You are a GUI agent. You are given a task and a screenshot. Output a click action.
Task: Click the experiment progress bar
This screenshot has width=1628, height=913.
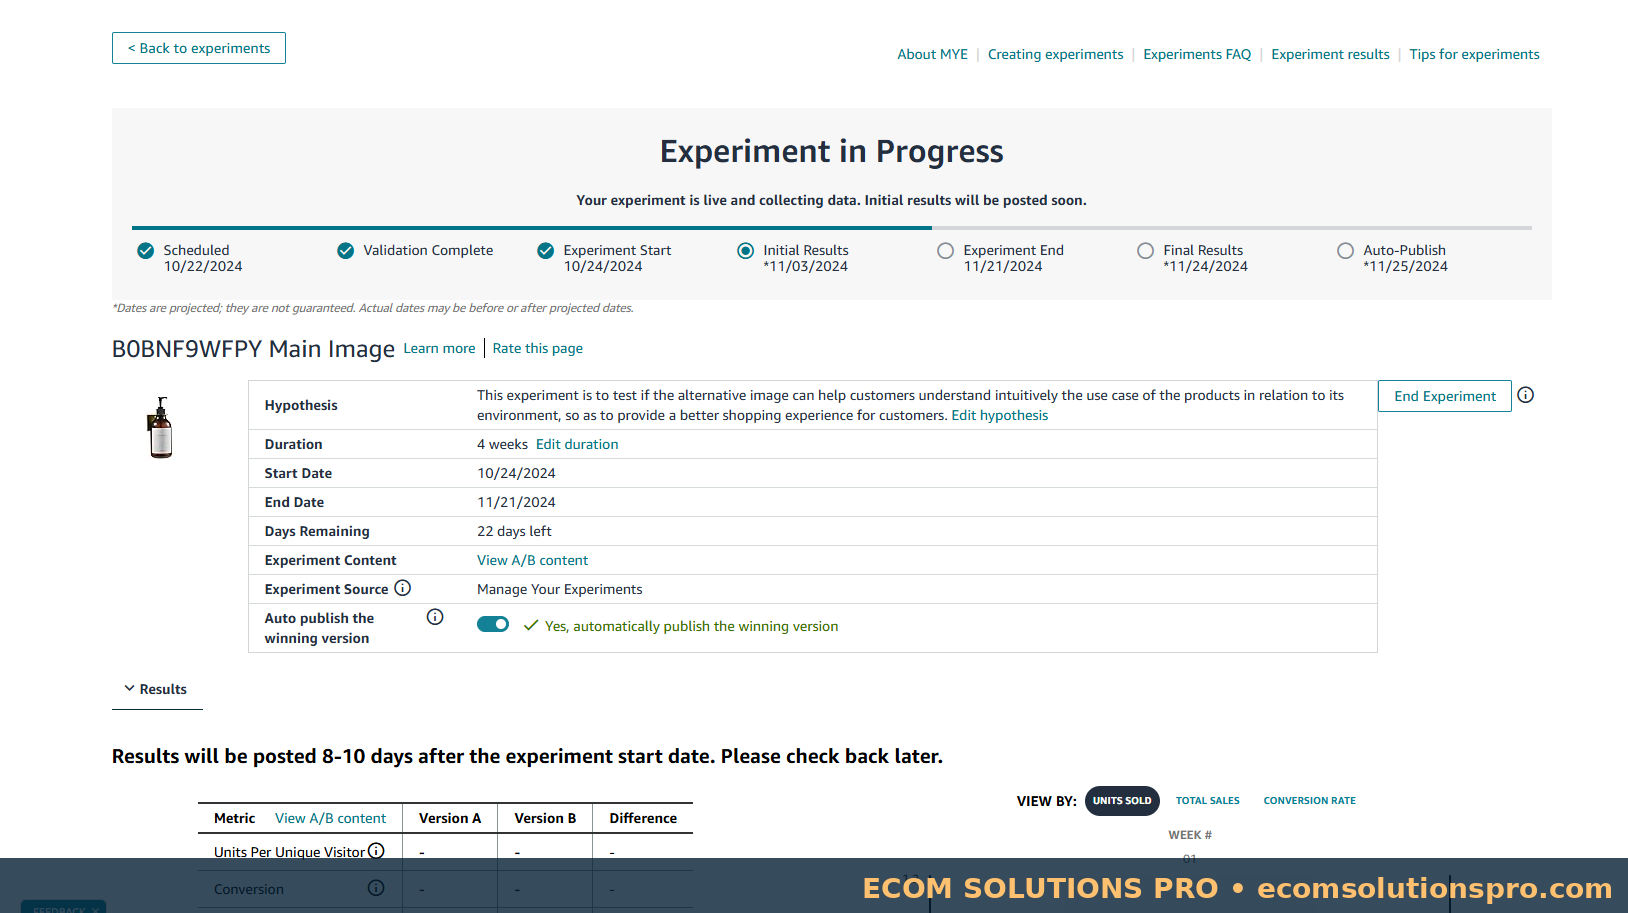coord(832,228)
